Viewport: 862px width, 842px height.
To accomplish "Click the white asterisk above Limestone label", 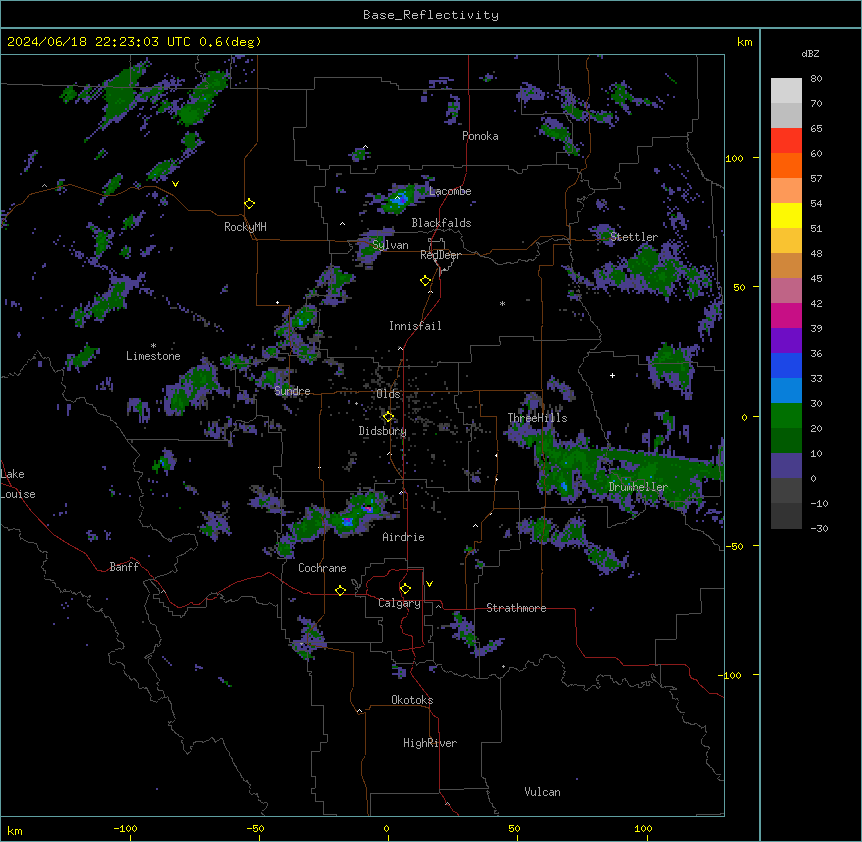I will 153,346.
